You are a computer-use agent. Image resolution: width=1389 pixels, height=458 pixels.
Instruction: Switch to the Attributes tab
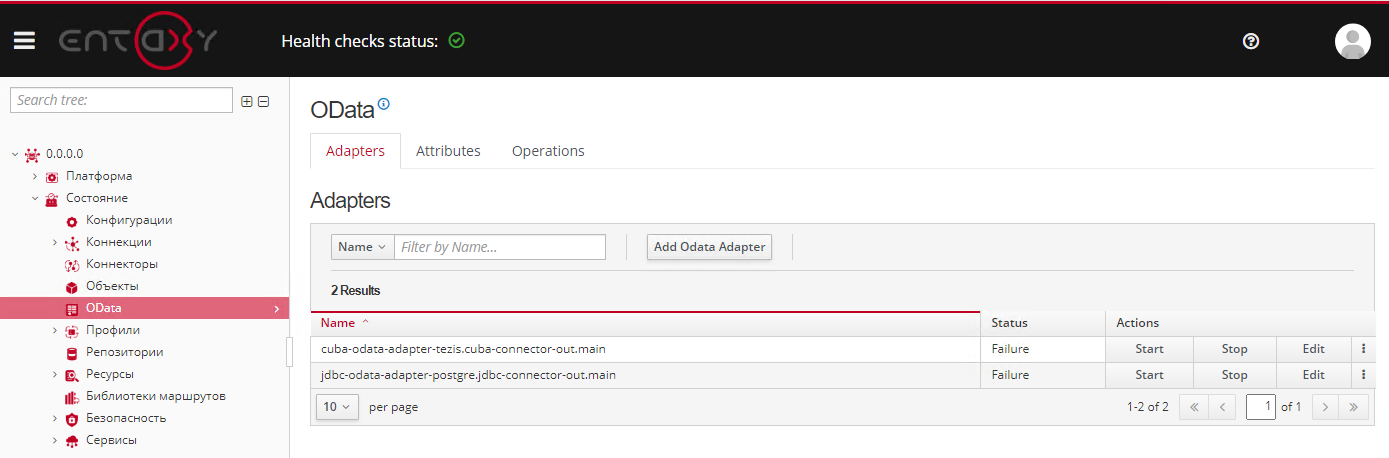448,151
